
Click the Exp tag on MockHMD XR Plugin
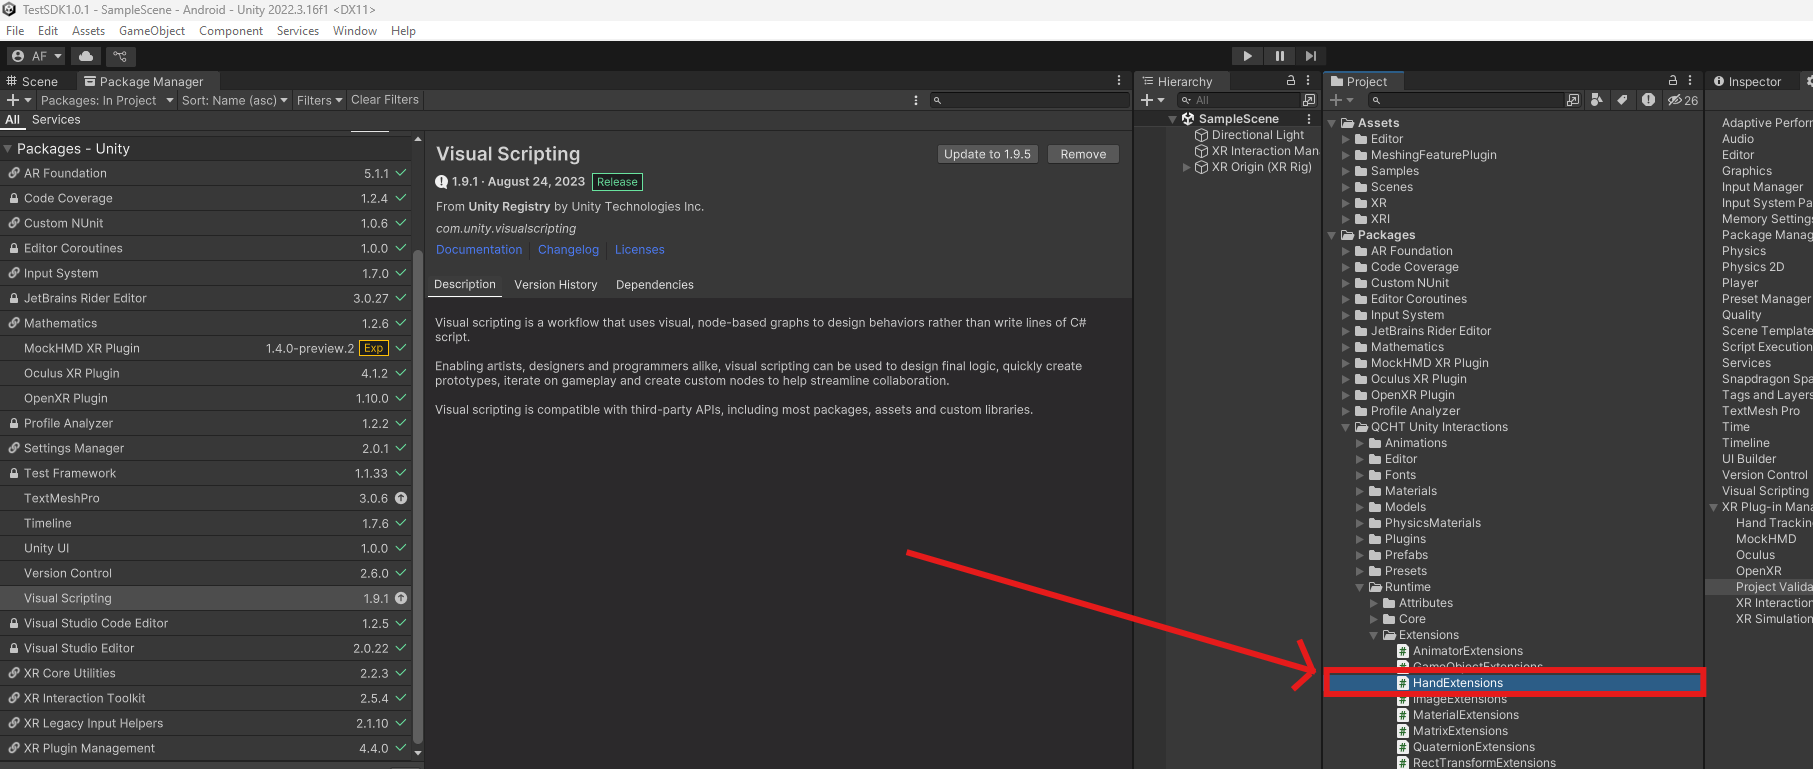tap(373, 348)
